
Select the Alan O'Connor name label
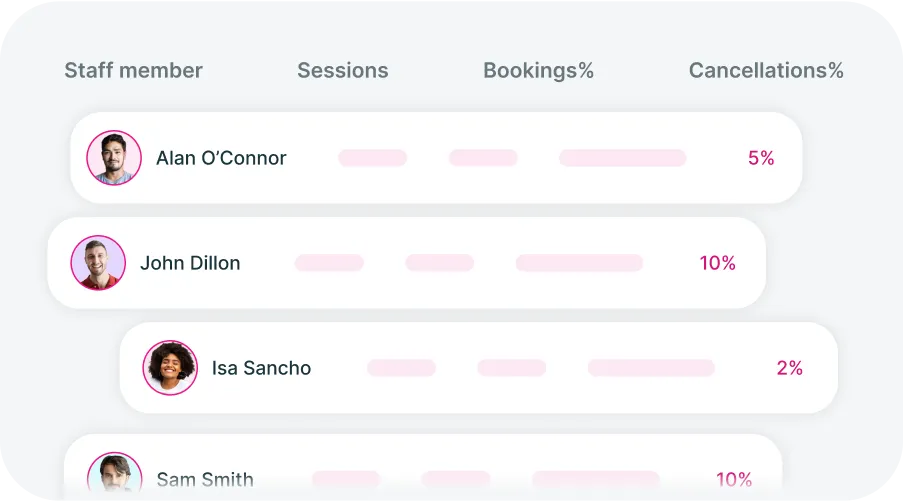click(221, 158)
